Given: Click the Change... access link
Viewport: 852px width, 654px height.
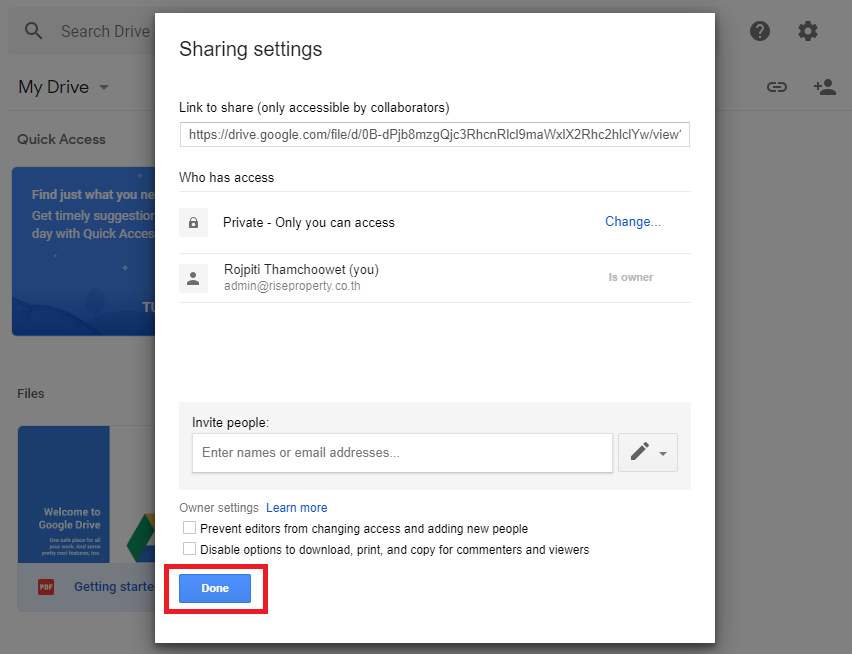Looking at the screenshot, I should [632, 222].
